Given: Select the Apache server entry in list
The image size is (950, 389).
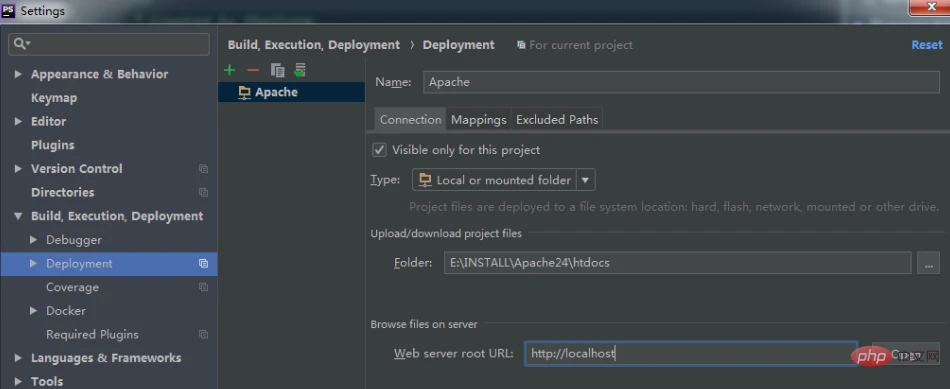Looking at the screenshot, I should 291,92.
